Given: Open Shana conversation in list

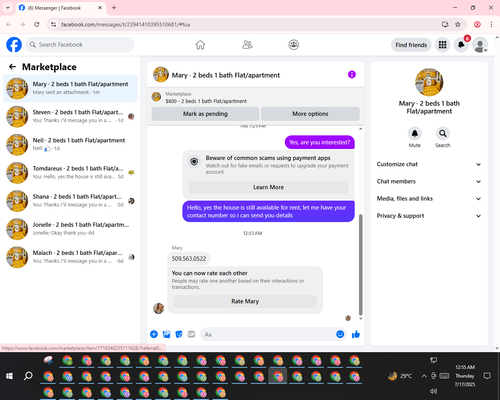Looking at the screenshot, I should click(70, 201).
